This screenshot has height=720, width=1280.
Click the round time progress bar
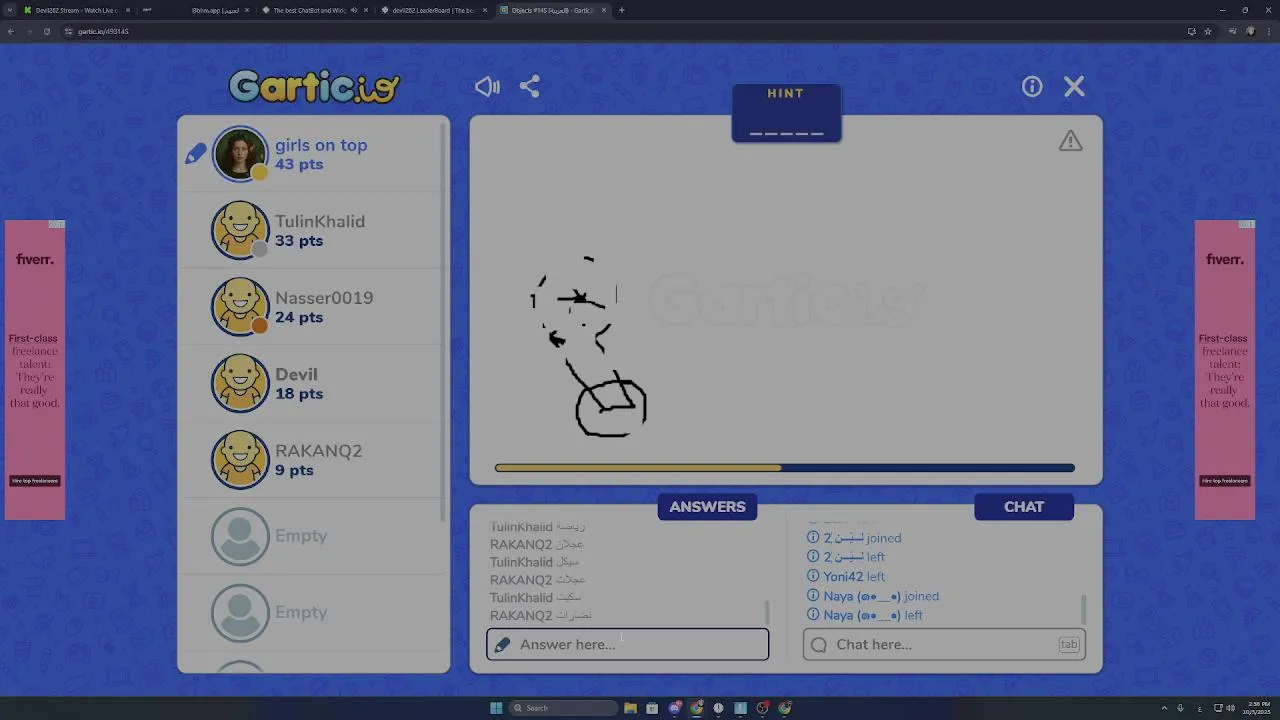click(785, 468)
